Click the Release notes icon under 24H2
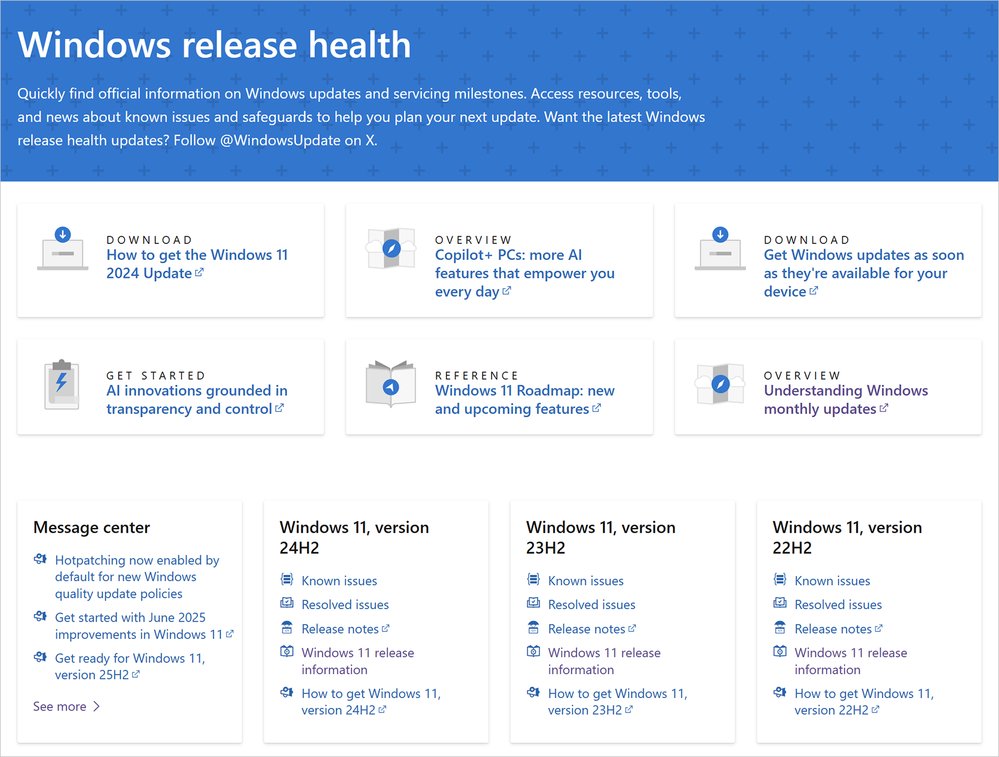This screenshot has height=757, width=999. pyautogui.click(x=287, y=628)
